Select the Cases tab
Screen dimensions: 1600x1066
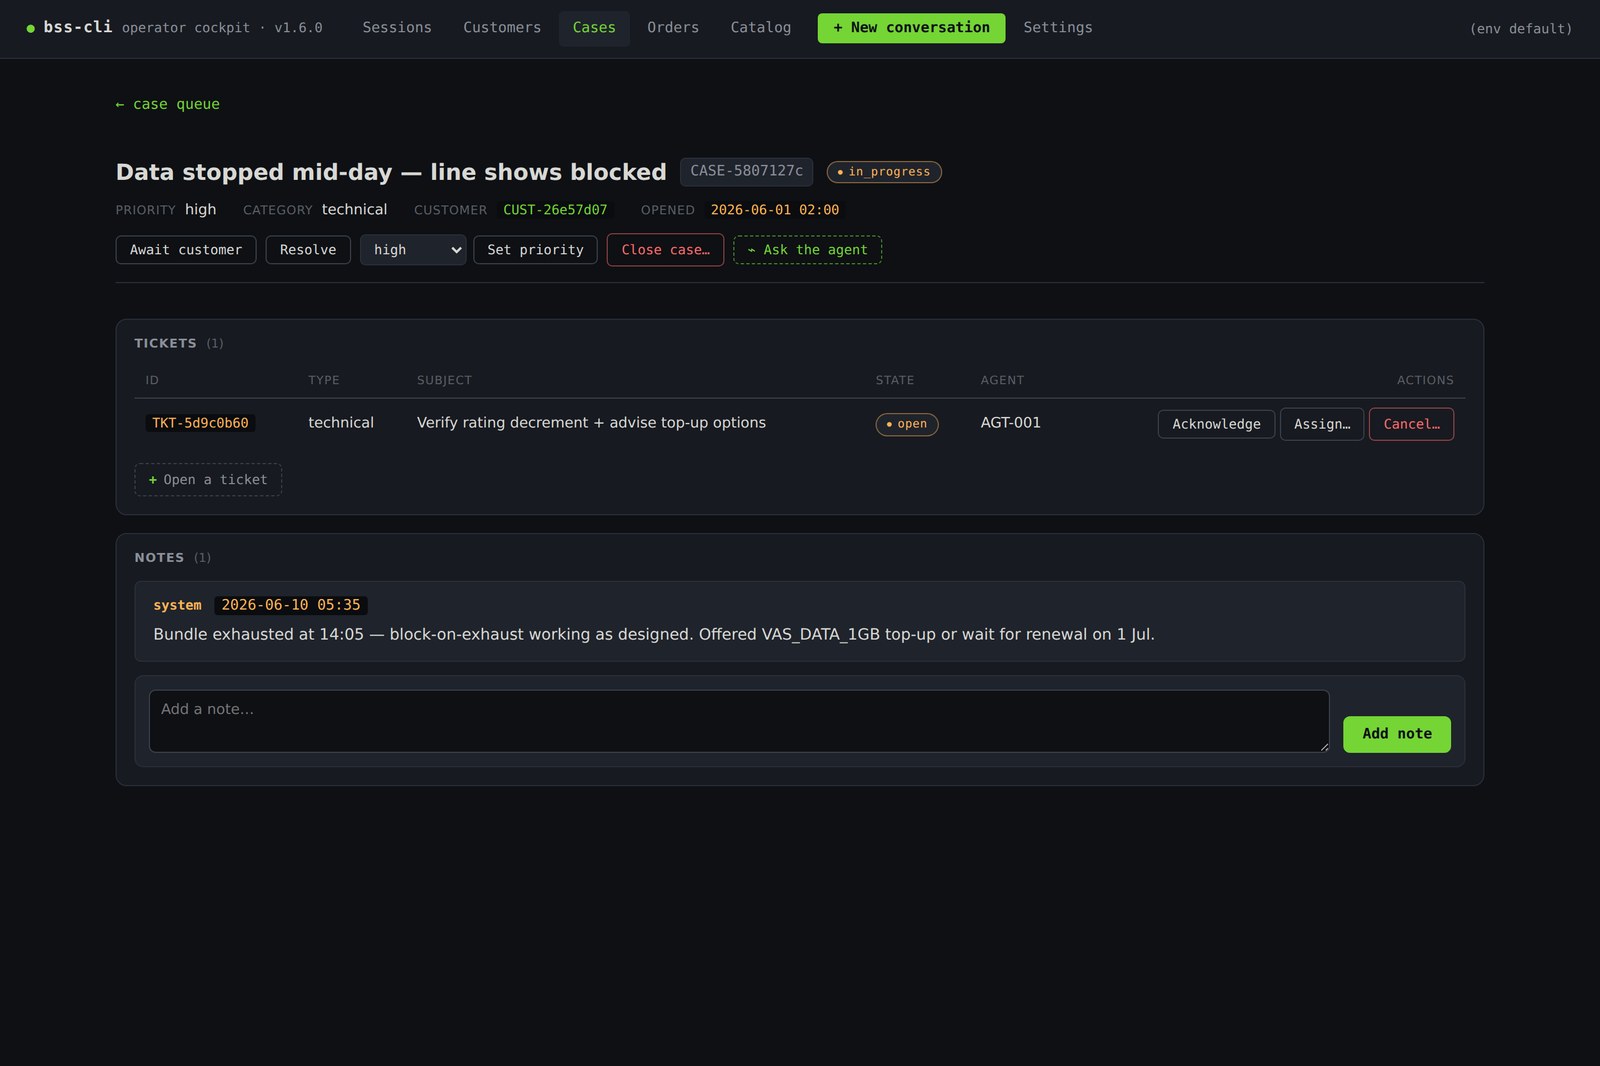[594, 28]
